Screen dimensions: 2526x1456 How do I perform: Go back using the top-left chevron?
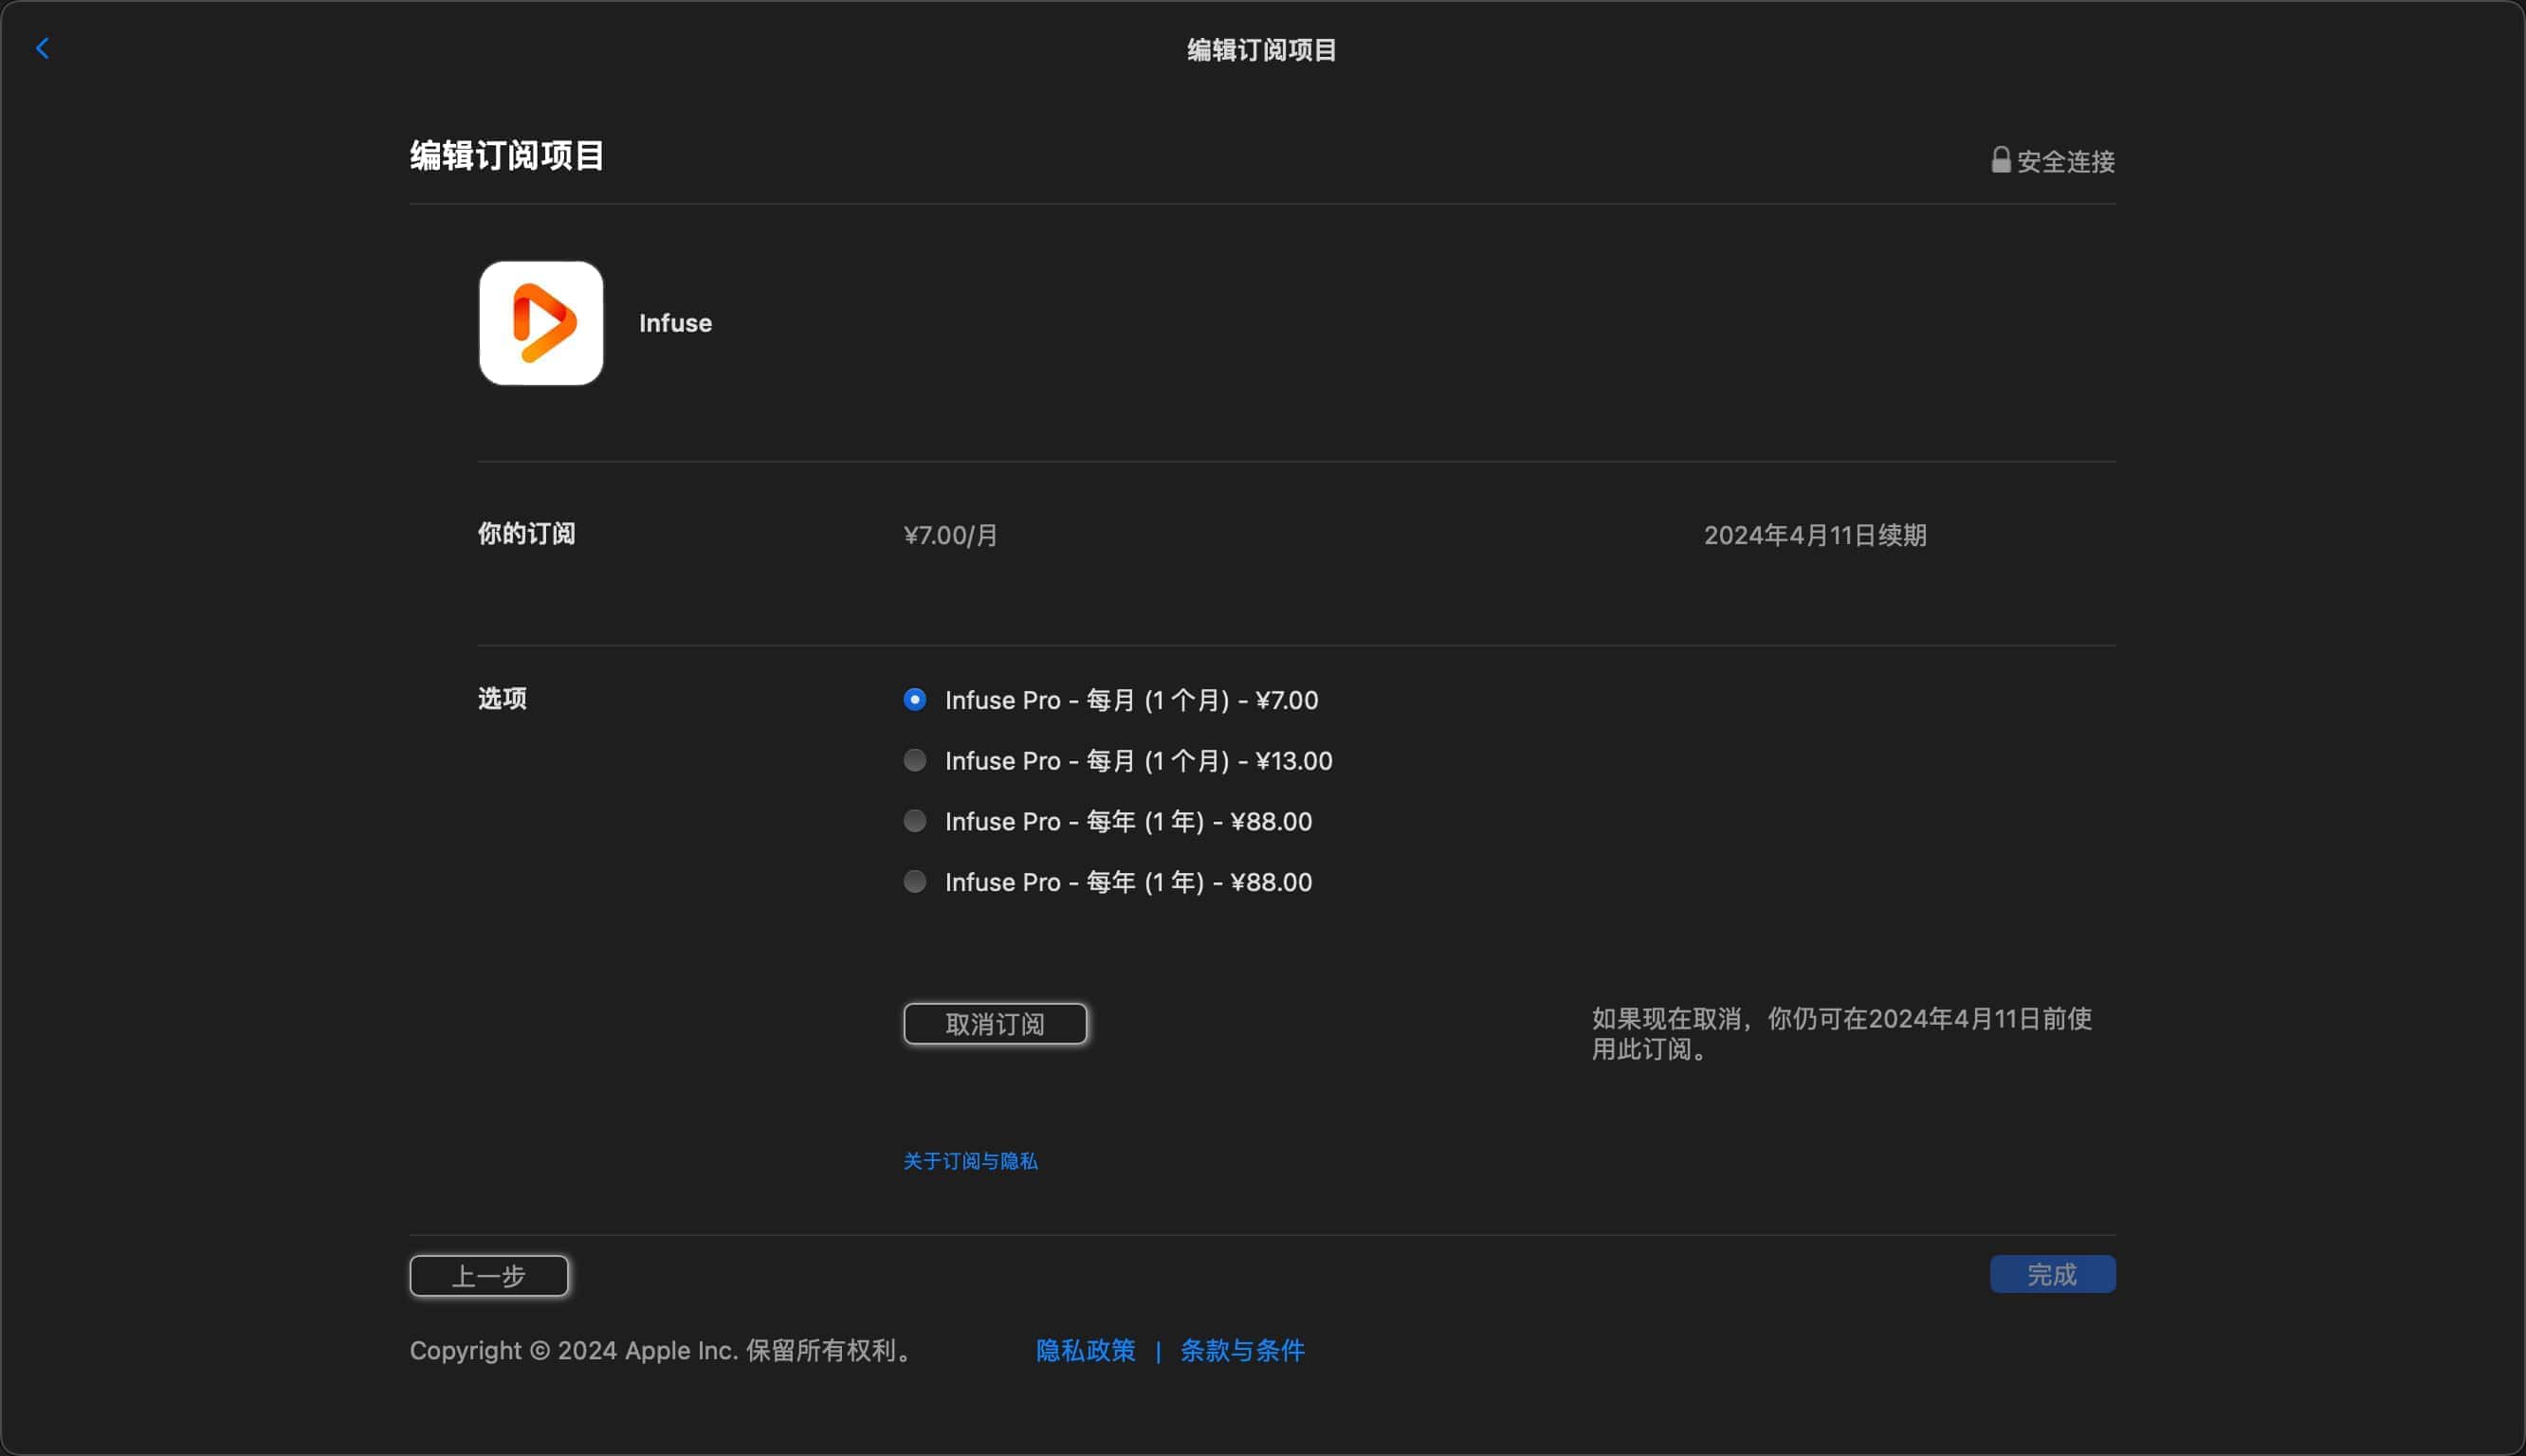(x=42, y=48)
